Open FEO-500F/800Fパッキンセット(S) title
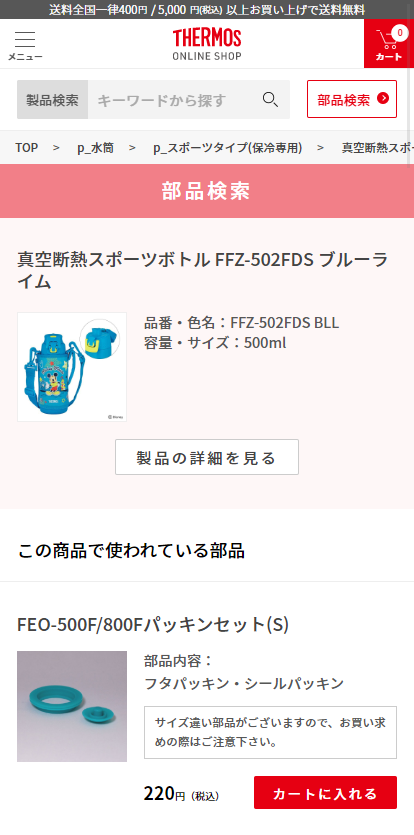The image size is (414, 835). [x=153, y=624]
